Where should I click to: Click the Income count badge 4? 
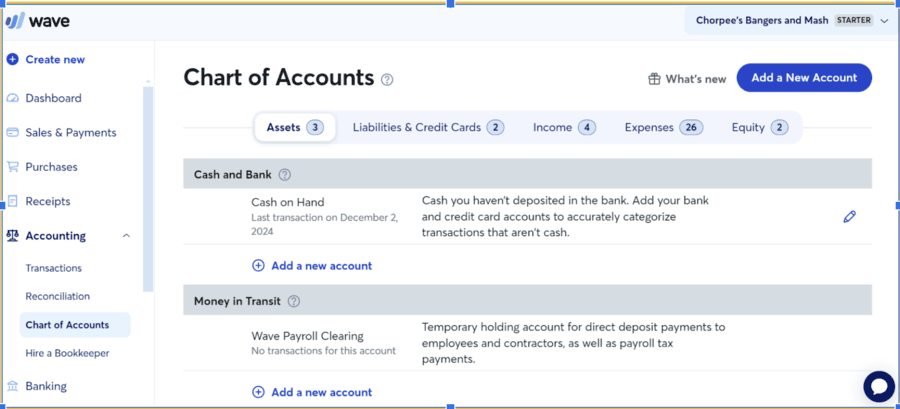(x=587, y=127)
